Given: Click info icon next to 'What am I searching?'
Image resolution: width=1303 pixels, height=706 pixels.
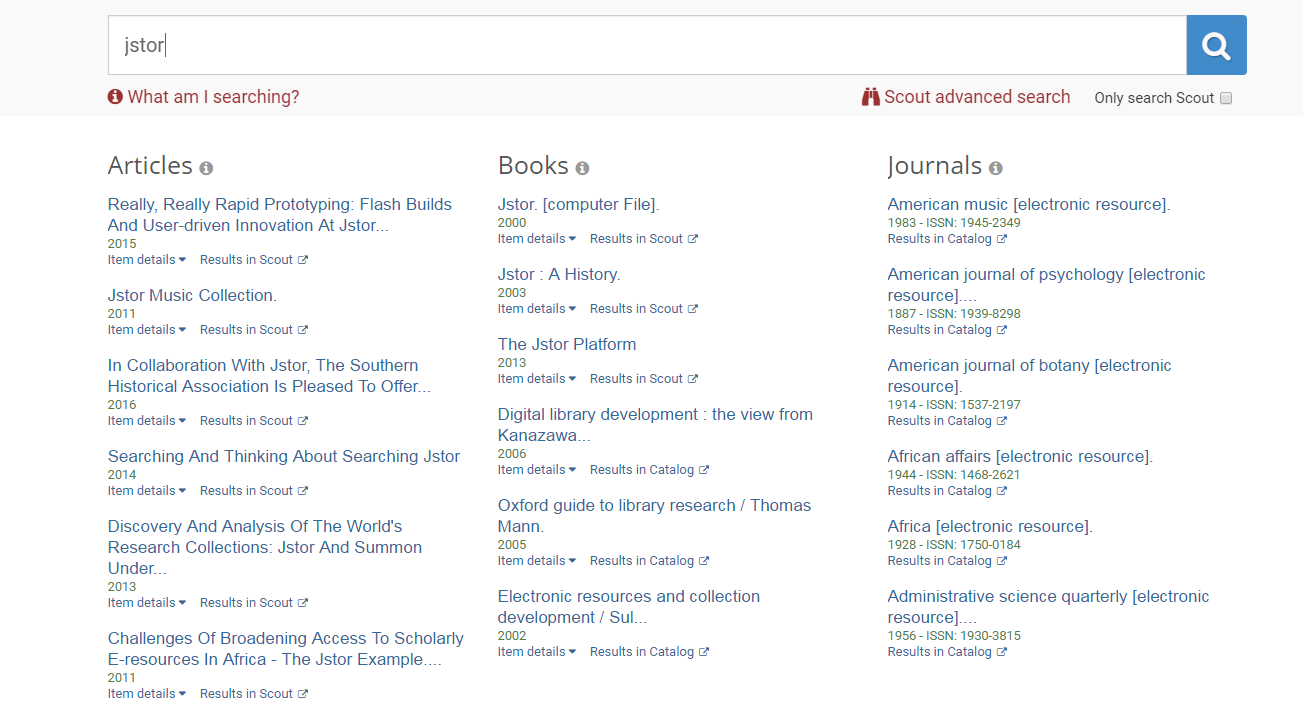Looking at the screenshot, I should pyautogui.click(x=115, y=97).
